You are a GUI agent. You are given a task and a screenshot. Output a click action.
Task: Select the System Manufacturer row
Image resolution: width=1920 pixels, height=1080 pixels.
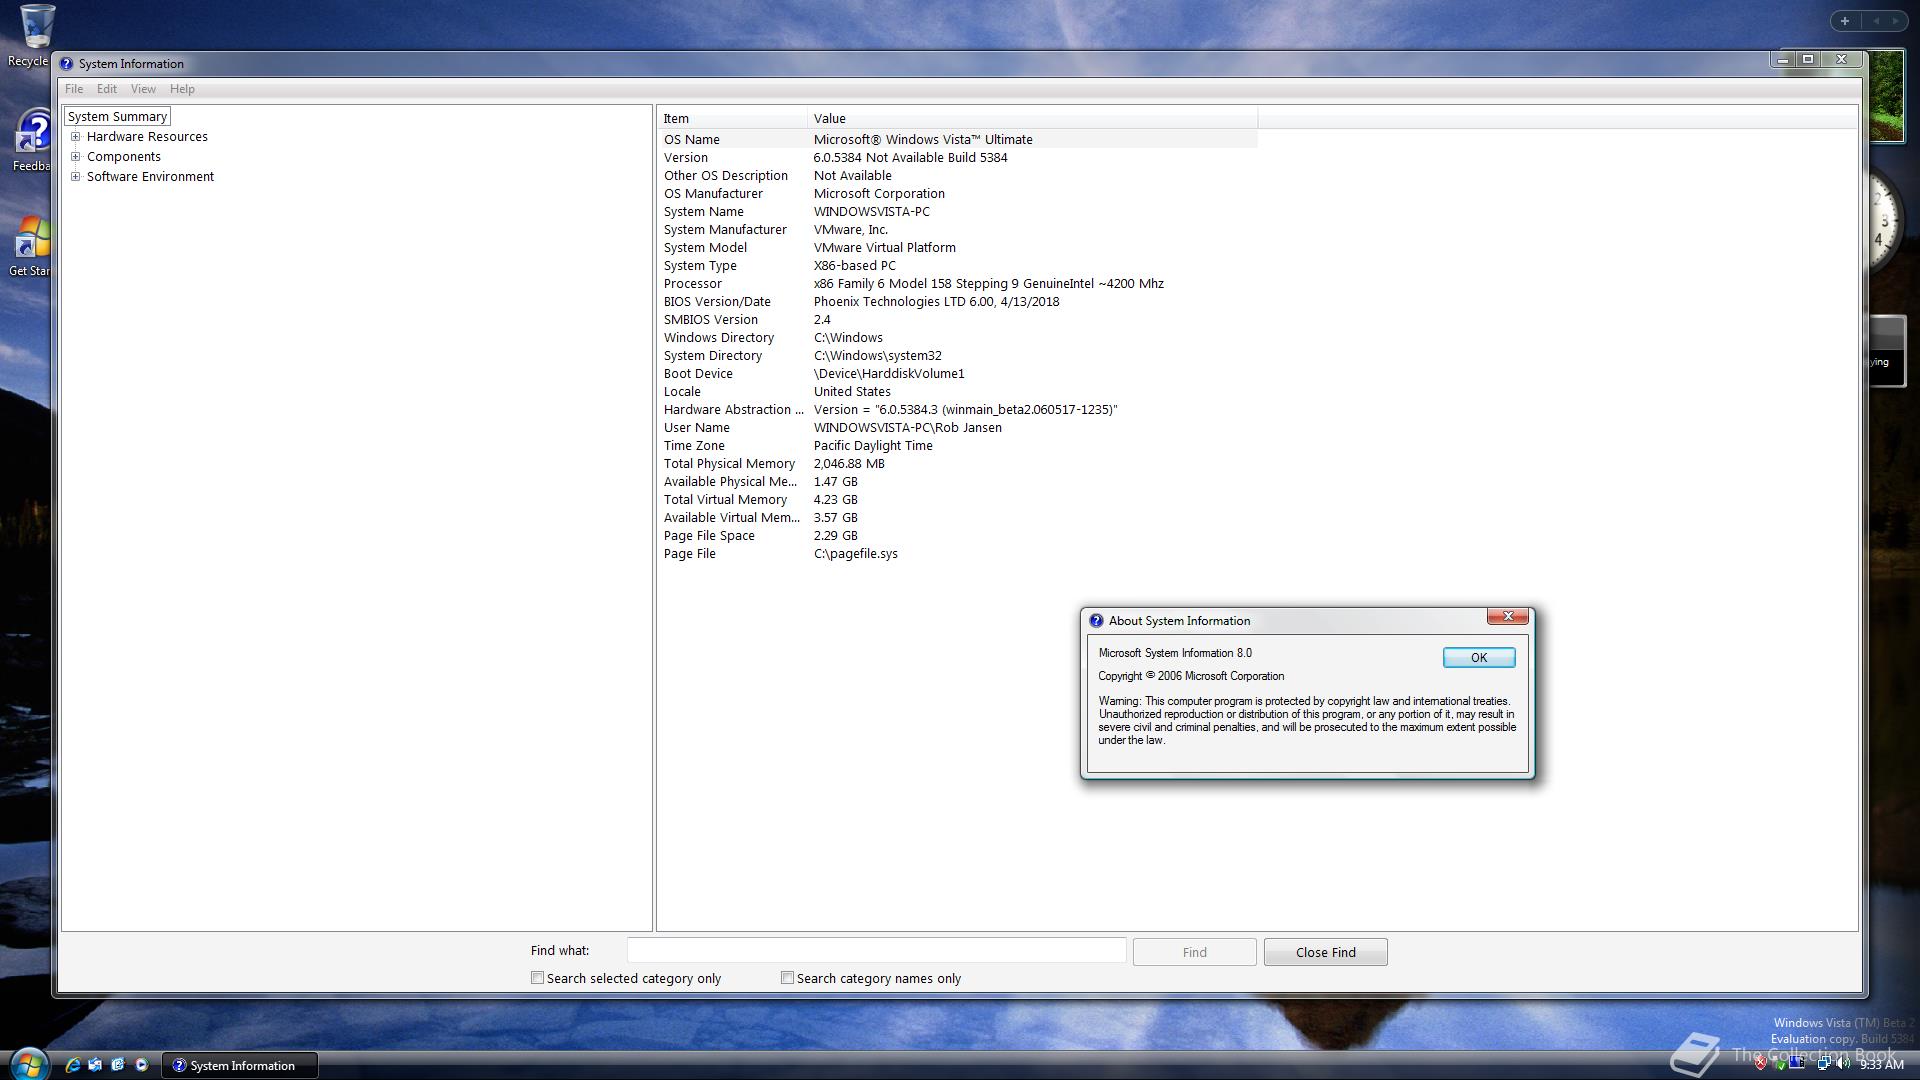pos(957,229)
